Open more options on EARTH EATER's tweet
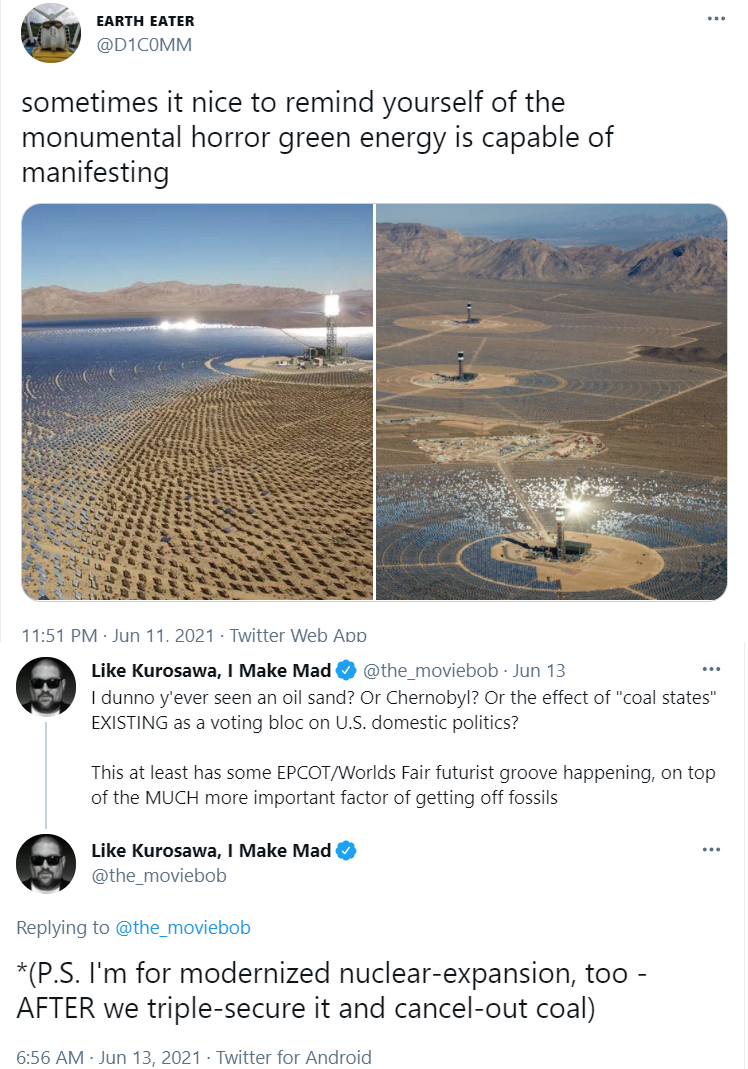 tap(716, 18)
